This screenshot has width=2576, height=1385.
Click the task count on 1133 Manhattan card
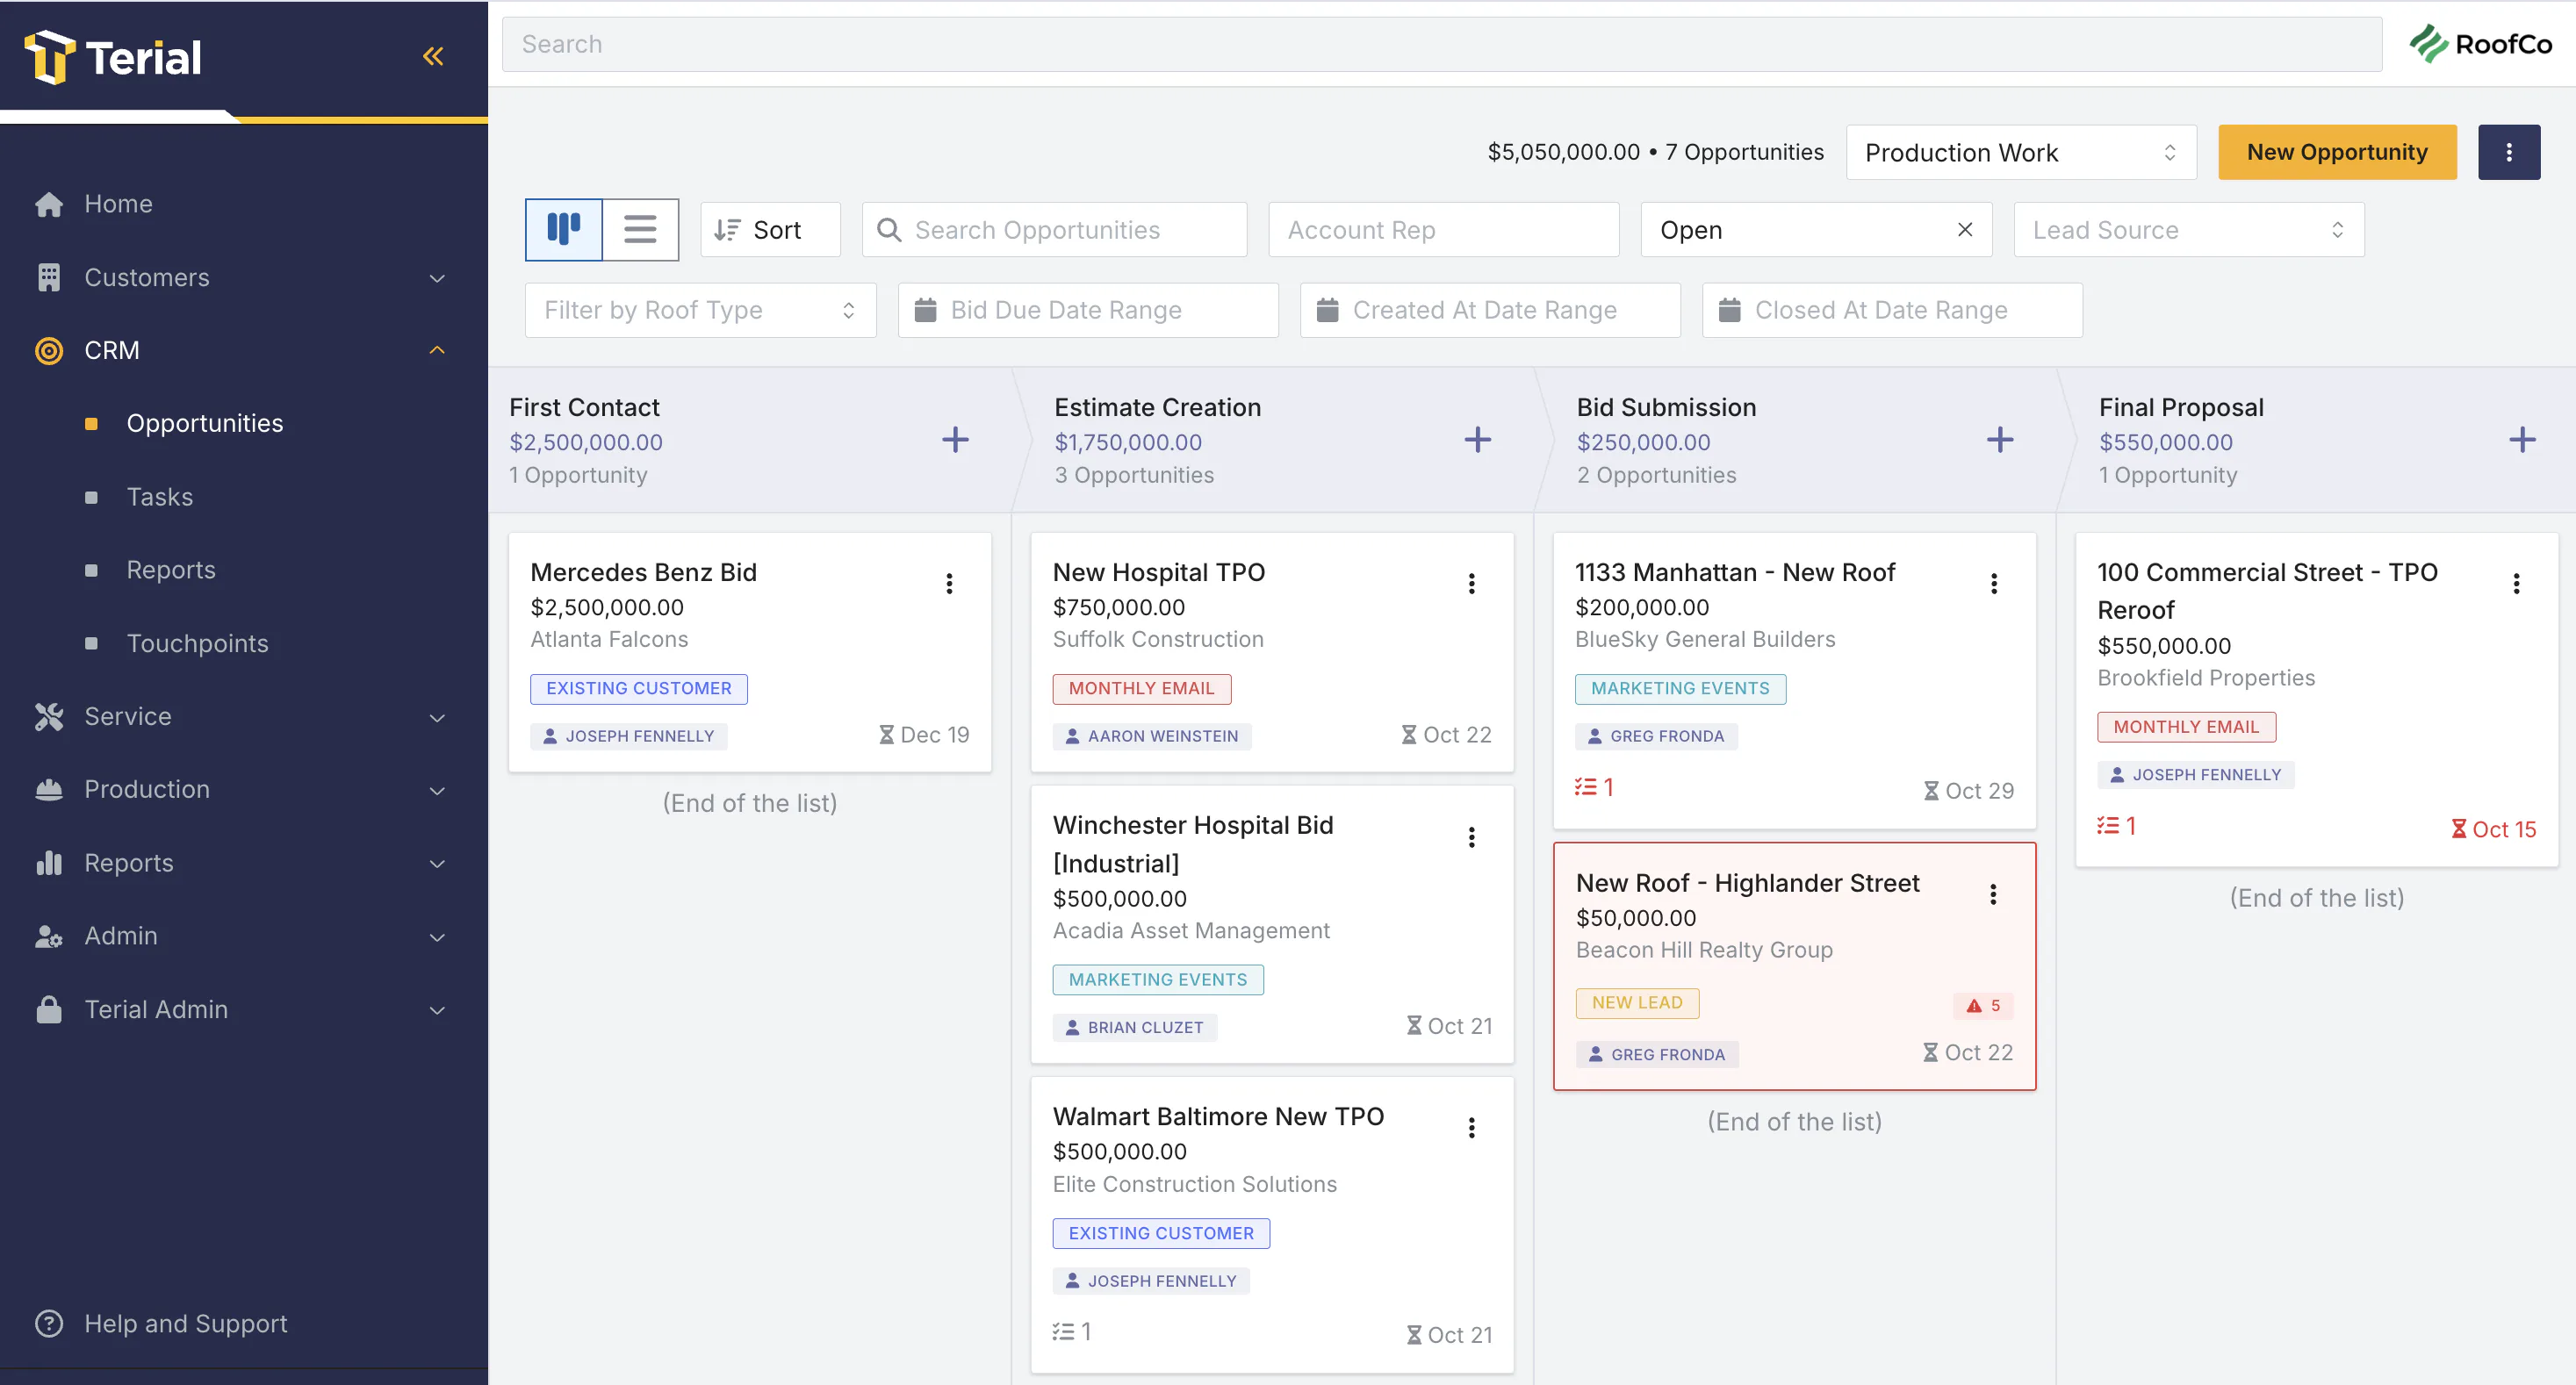pos(1593,788)
